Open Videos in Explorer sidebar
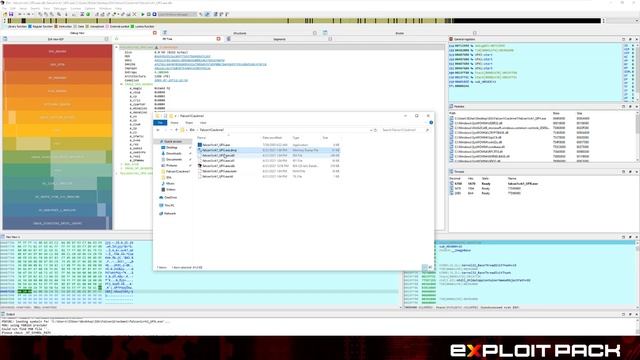The image size is (640, 360). (x=171, y=189)
